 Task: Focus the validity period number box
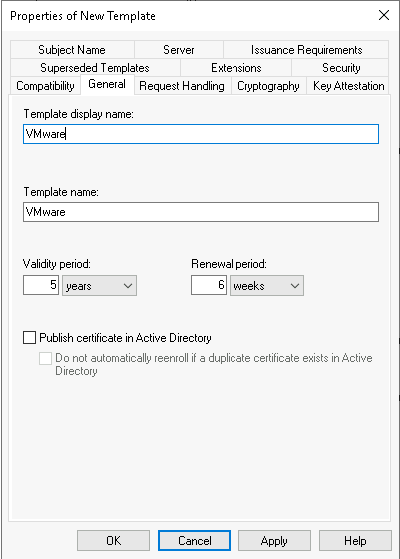(x=41, y=285)
